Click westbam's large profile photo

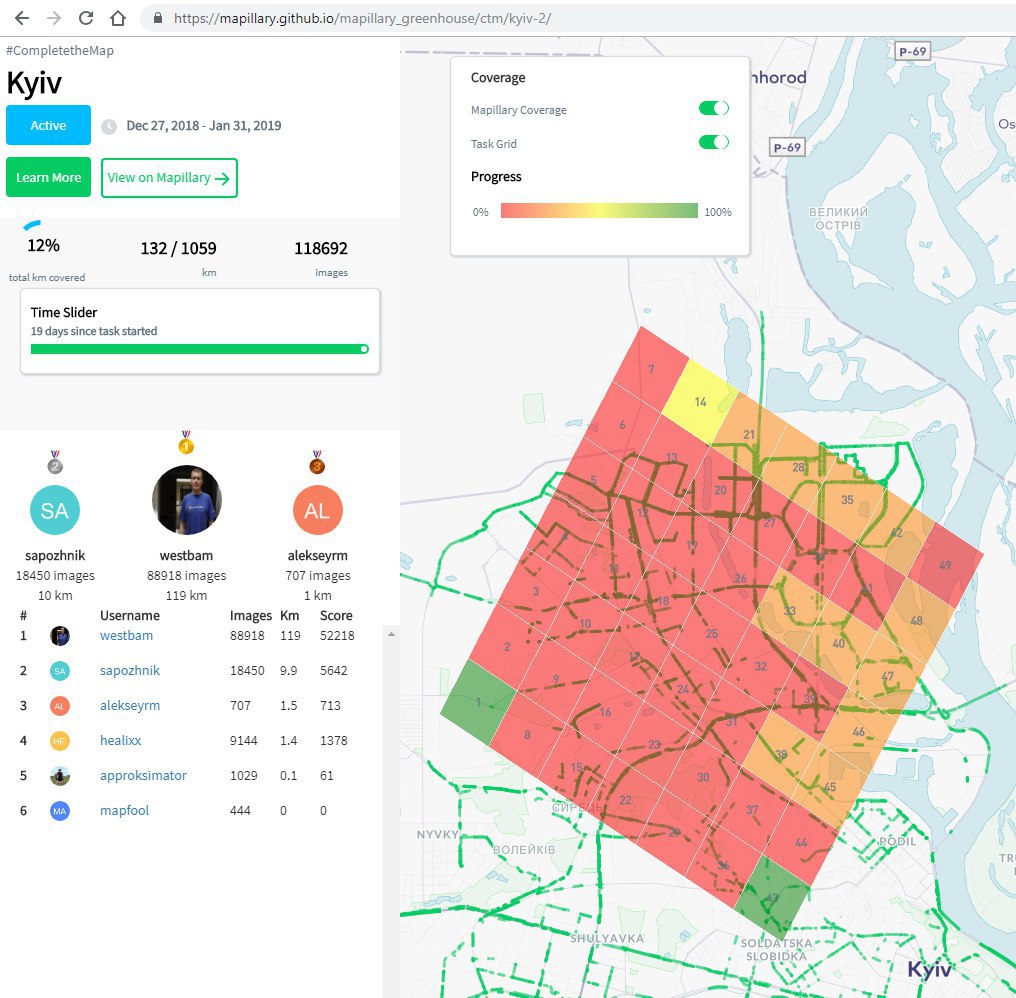(187, 500)
